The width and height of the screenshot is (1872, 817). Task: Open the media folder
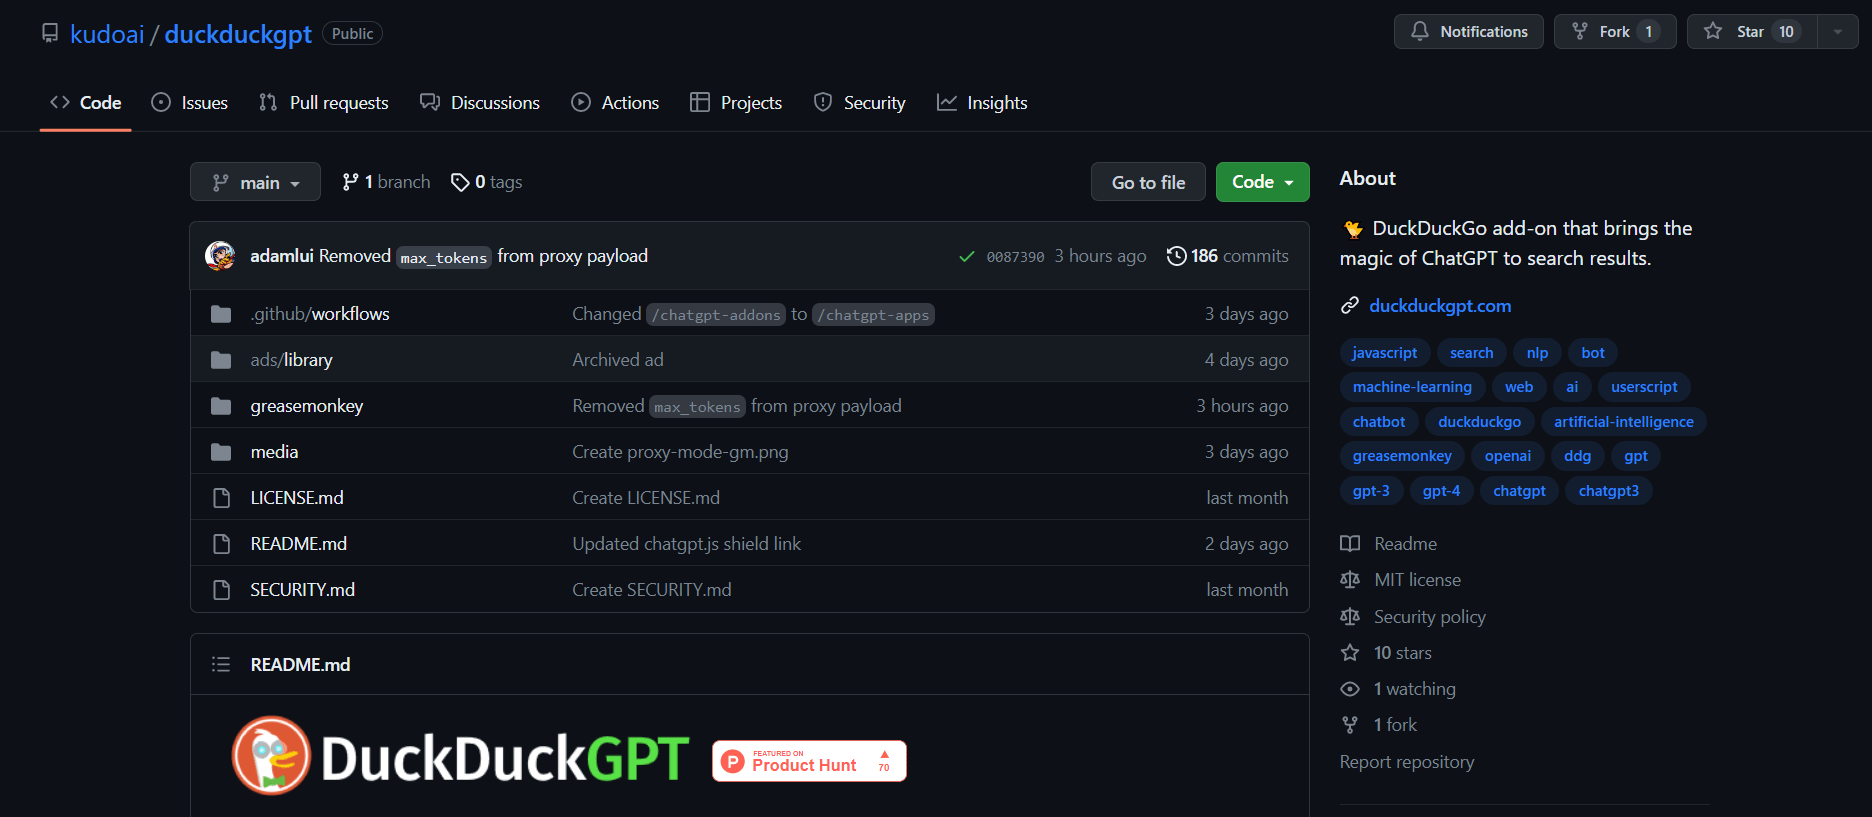[274, 452]
